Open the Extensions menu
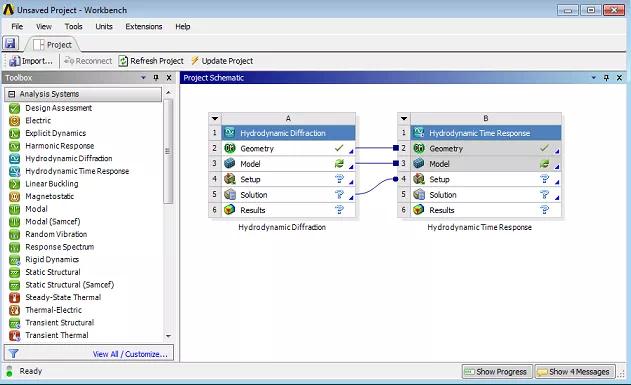 coord(144,27)
